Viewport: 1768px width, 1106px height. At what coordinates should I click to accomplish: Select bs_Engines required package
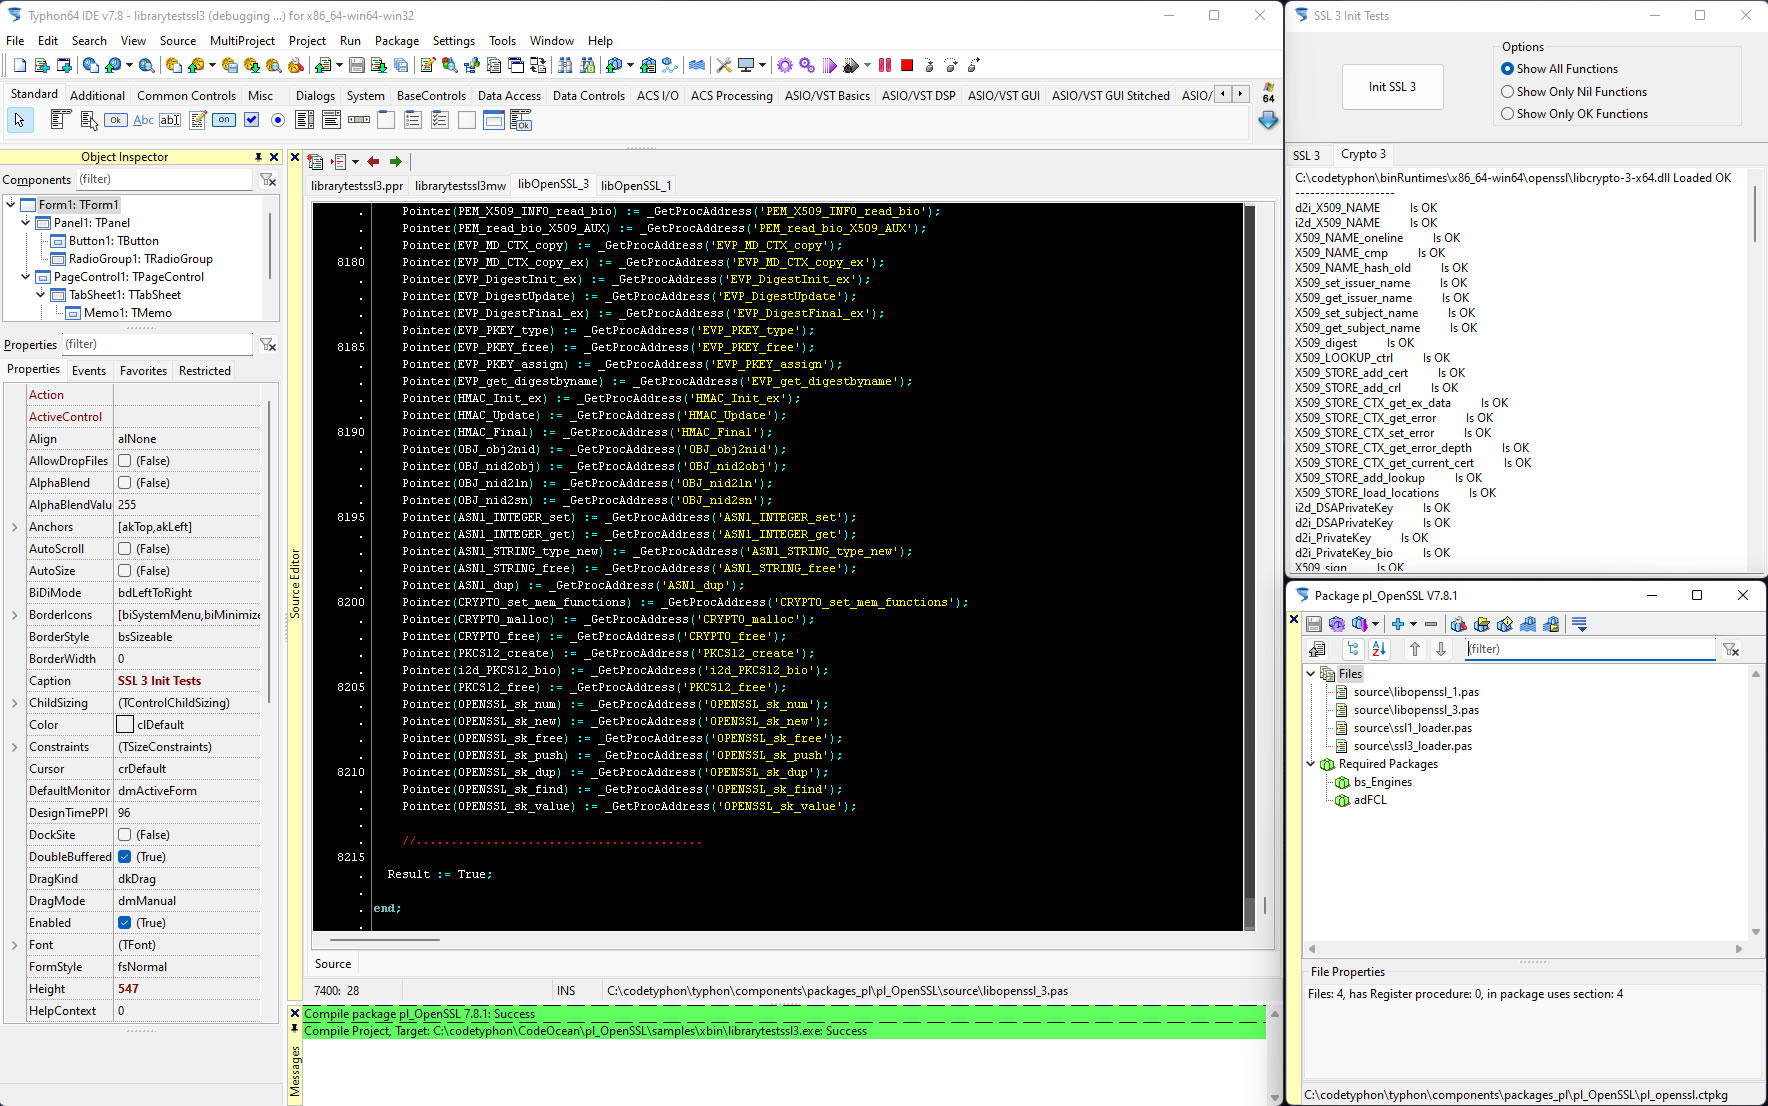tap(1382, 782)
